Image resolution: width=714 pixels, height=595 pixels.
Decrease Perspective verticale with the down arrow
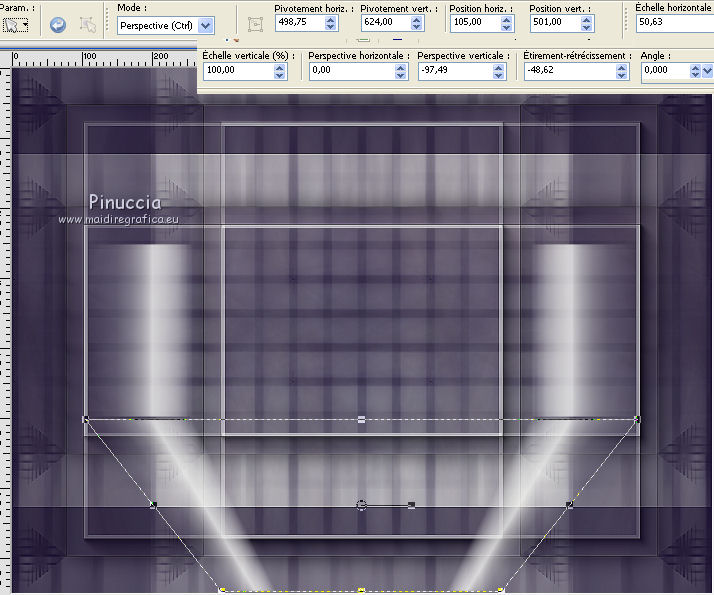pos(499,75)
